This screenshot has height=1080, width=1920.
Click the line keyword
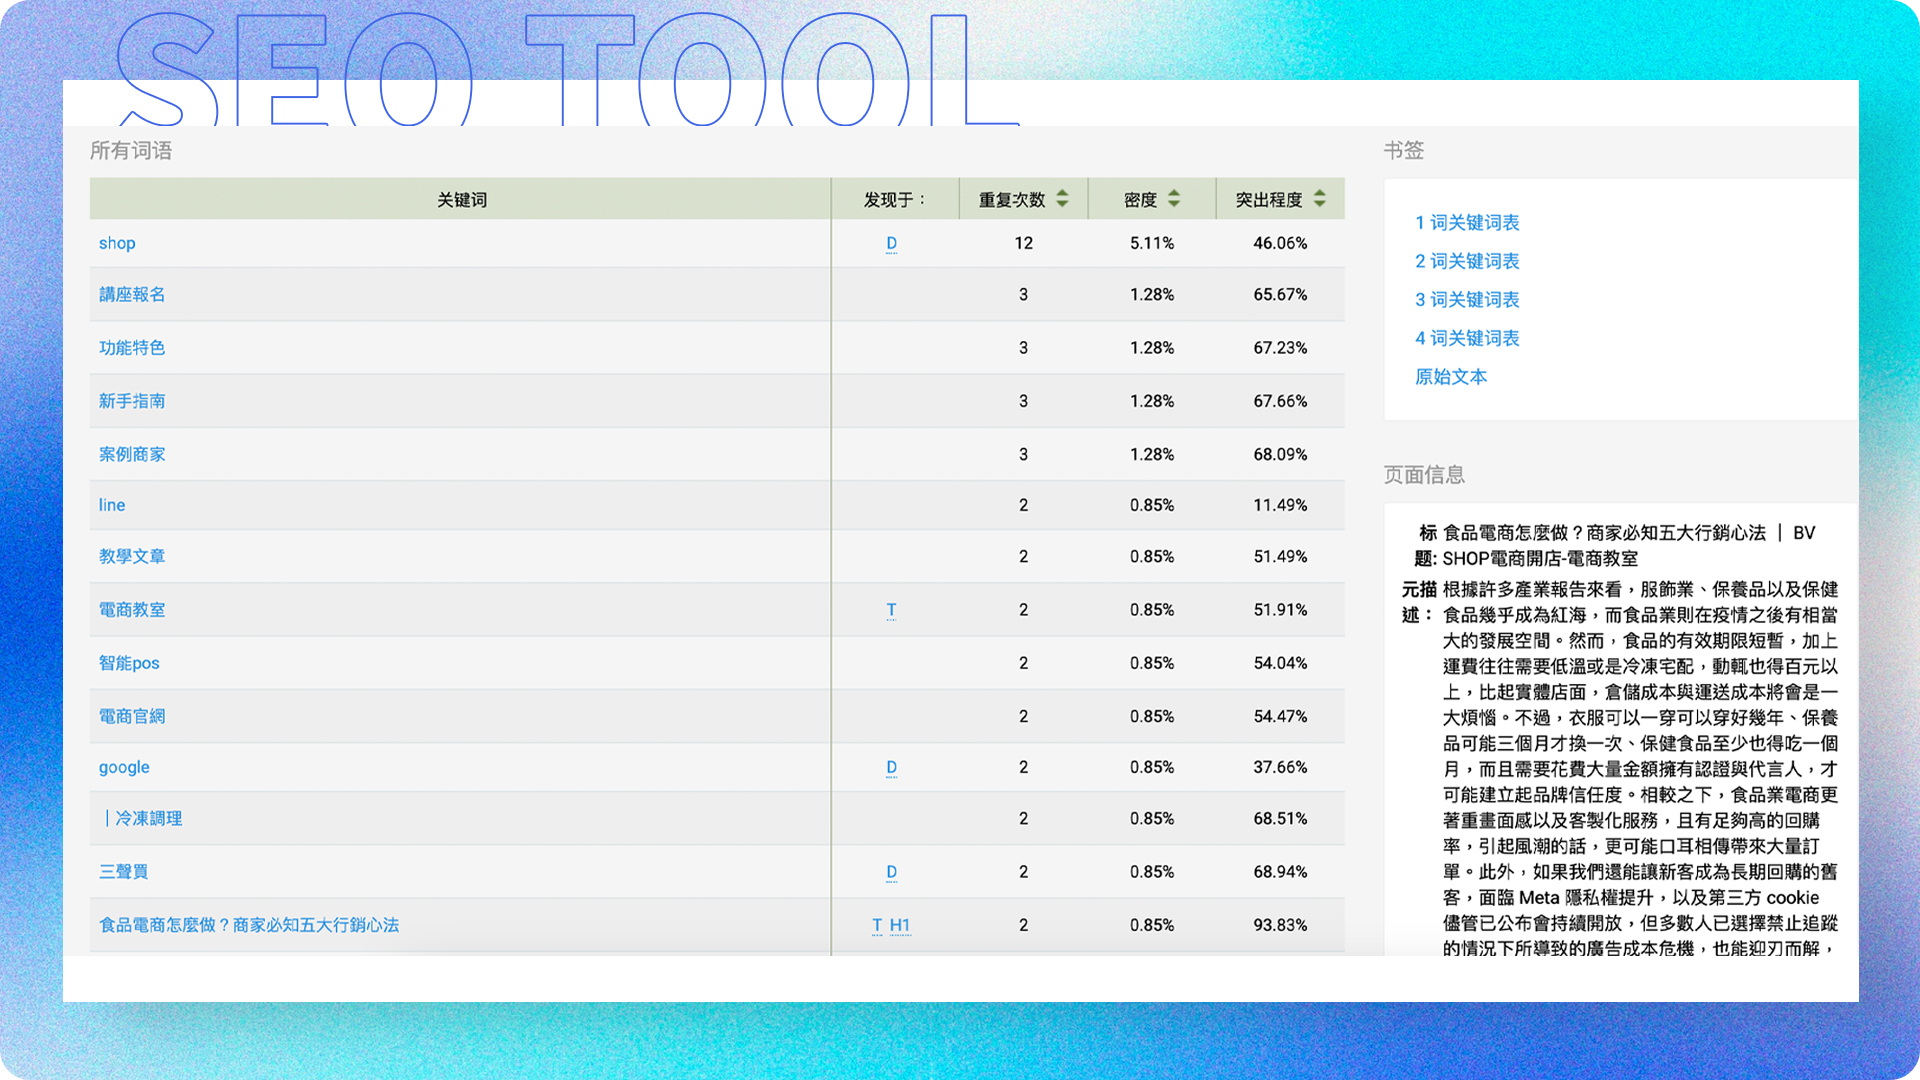[x=112, y=505]
